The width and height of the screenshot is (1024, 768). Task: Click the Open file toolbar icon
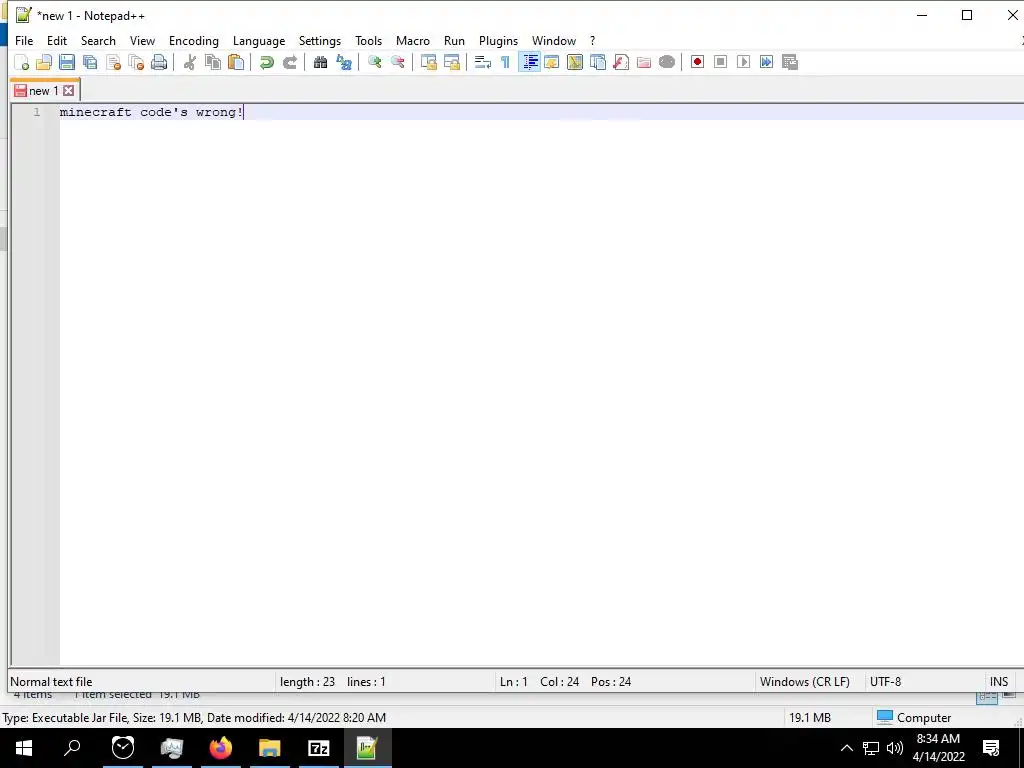point(44,62)
